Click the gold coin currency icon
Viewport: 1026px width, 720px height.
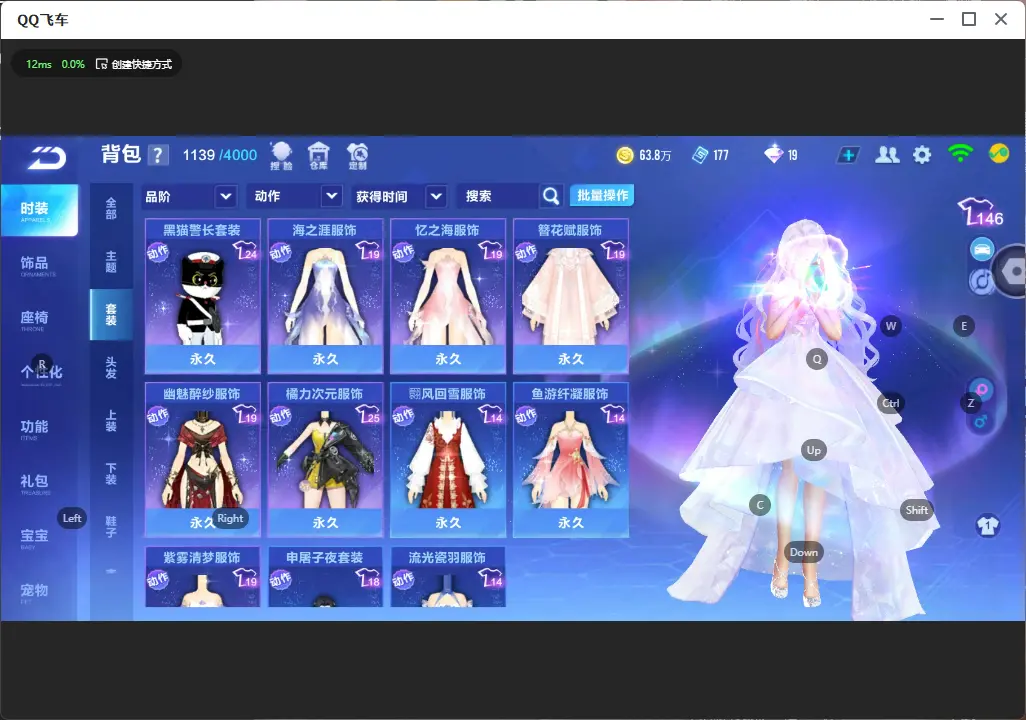point(625,155)
